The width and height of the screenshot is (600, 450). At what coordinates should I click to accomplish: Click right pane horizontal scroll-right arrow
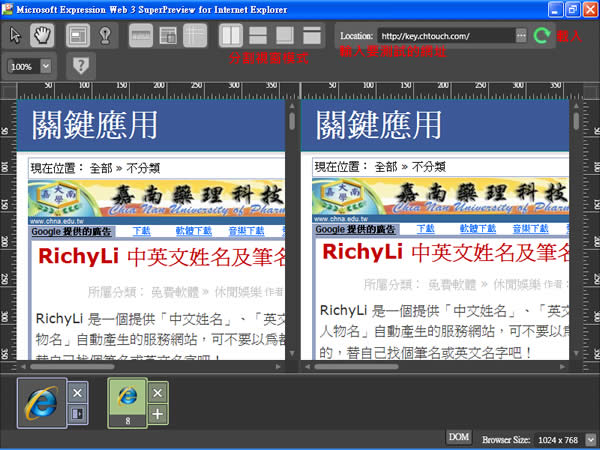562,367
